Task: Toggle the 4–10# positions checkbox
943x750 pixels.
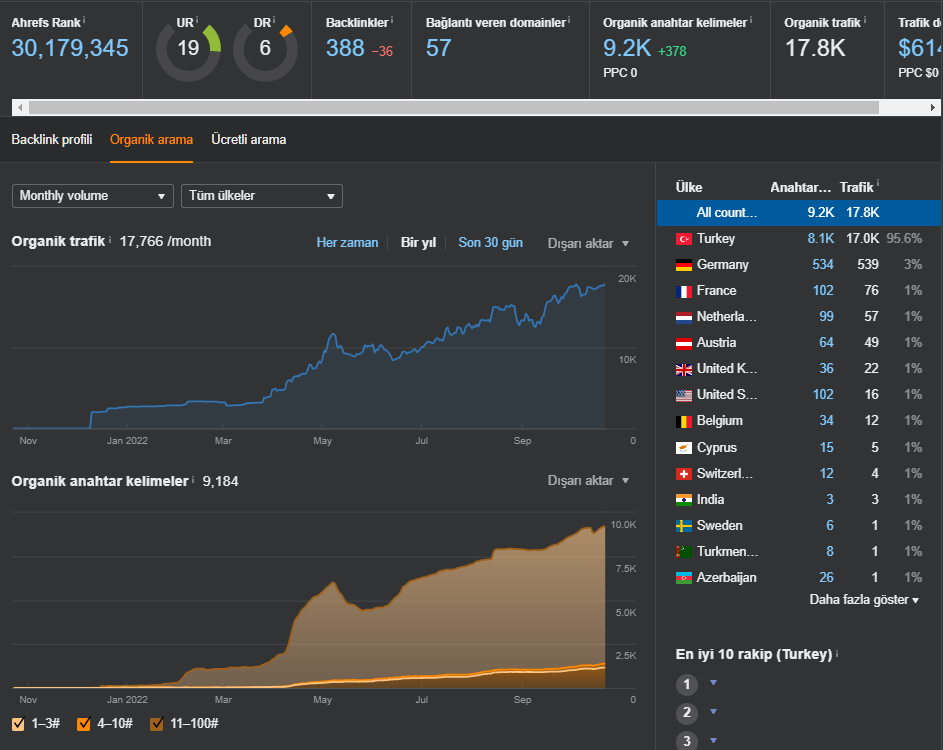Action: click(x=84, y=724)
